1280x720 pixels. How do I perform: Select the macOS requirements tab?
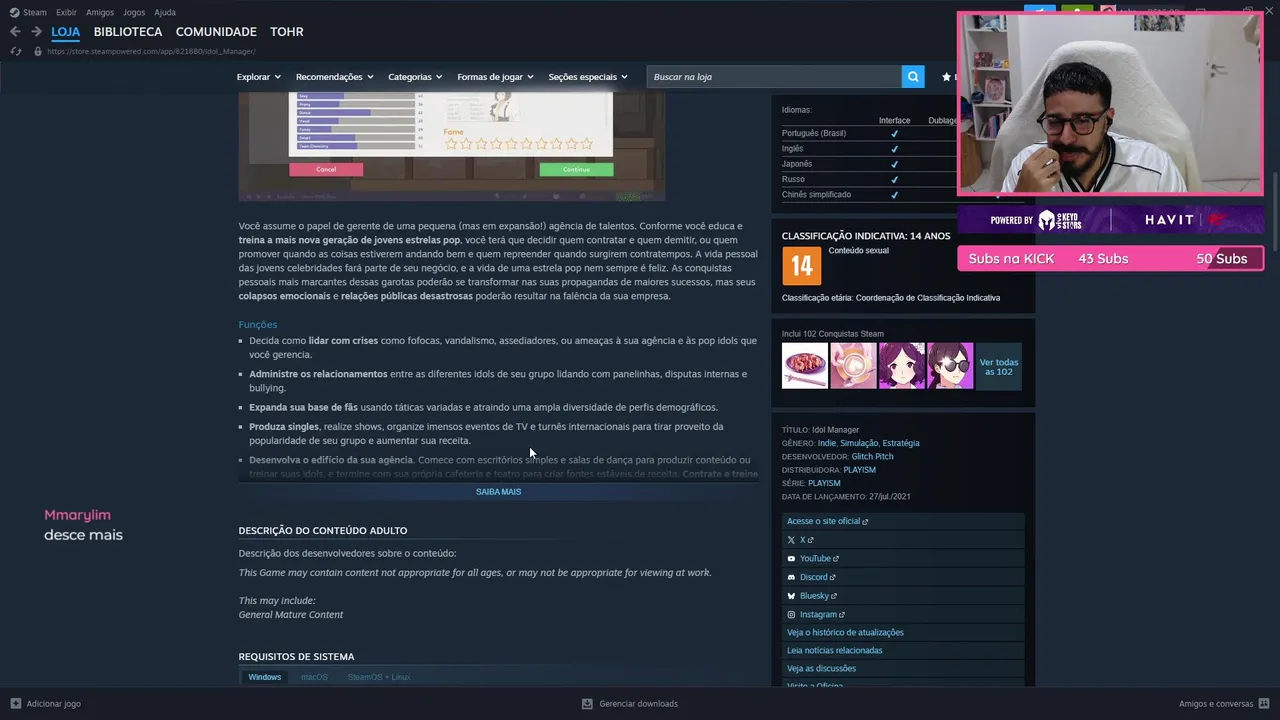pos(314,677)
